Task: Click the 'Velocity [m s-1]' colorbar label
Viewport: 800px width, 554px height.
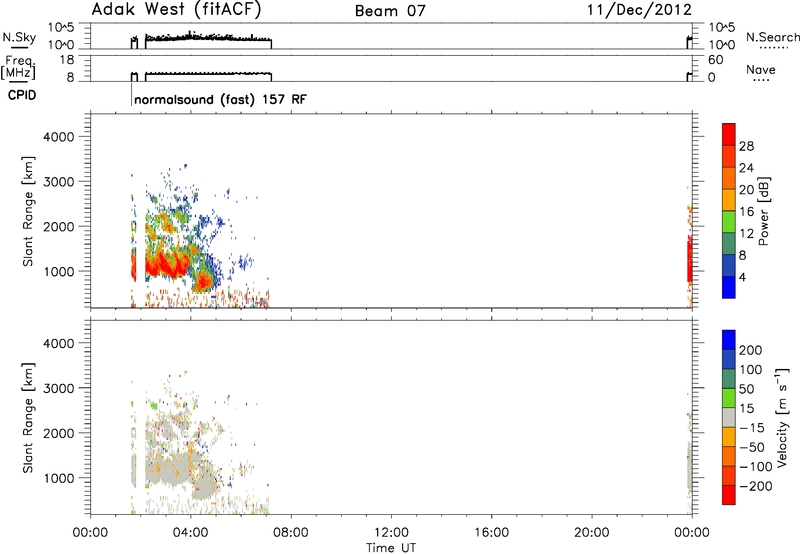Action: [x=781, y=417]
